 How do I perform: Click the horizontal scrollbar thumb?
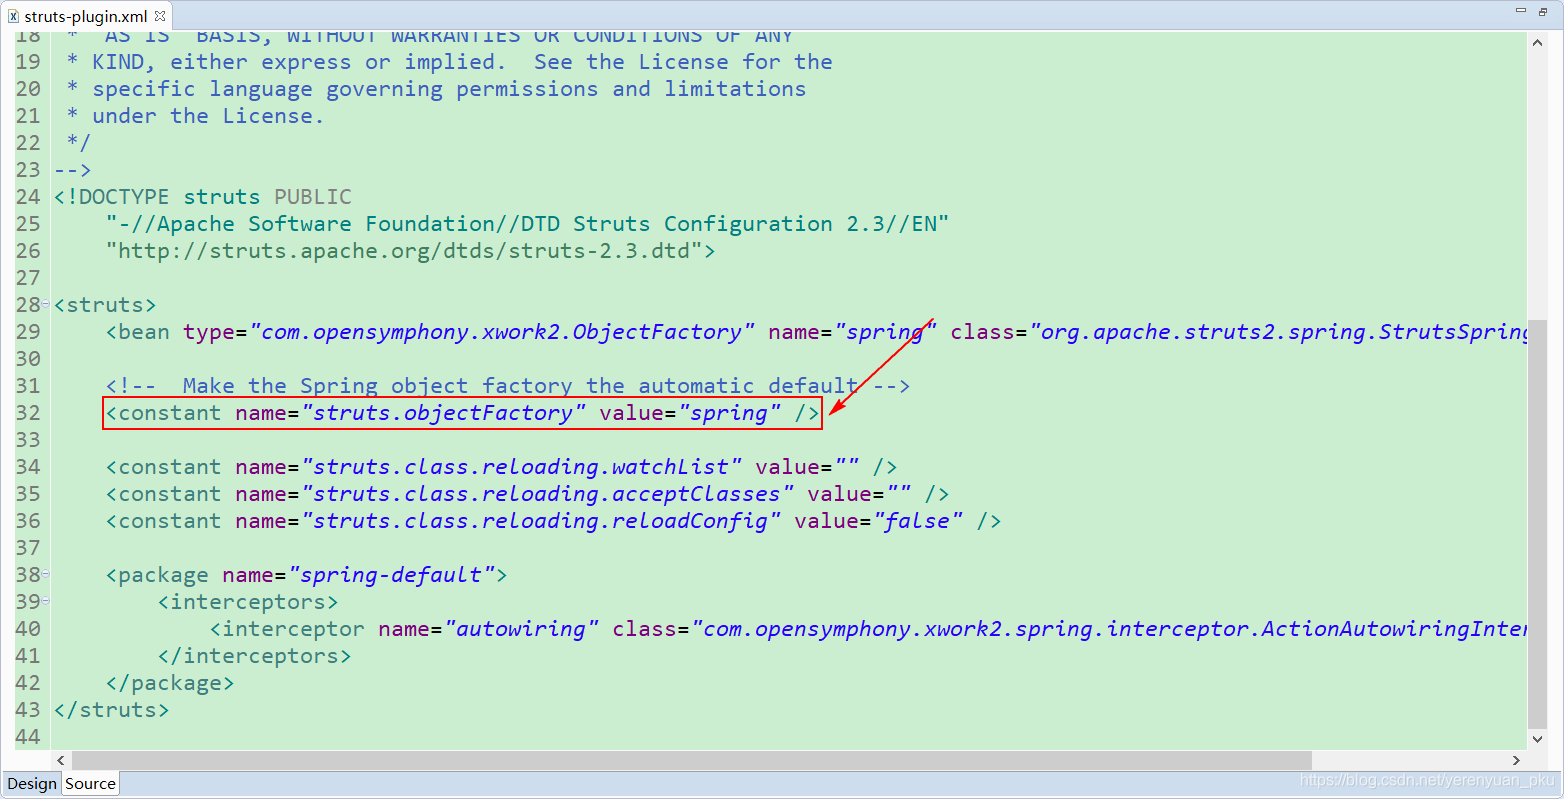[x=691, y=761]
